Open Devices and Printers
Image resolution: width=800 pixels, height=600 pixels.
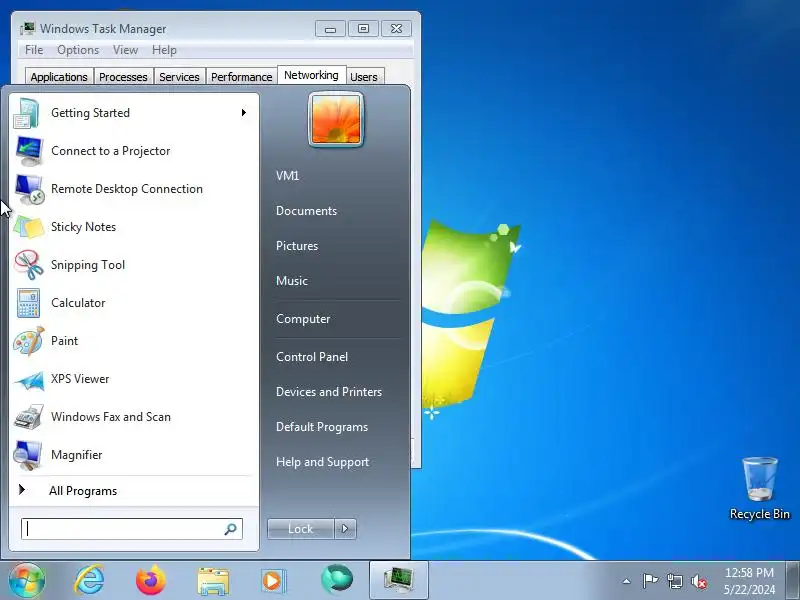tap(329, 392)
